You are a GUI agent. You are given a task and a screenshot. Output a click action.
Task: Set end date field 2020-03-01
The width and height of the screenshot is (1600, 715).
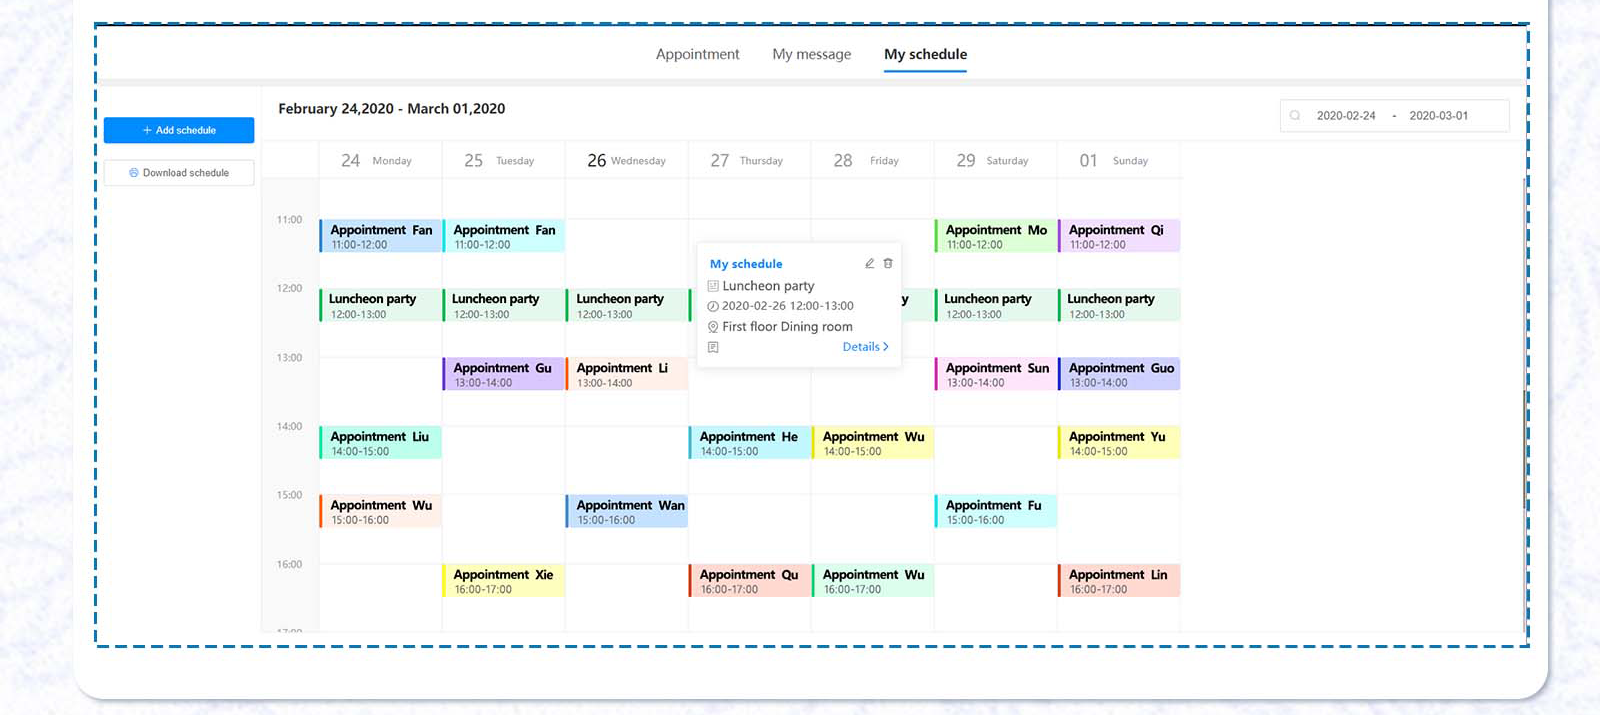1439,116
